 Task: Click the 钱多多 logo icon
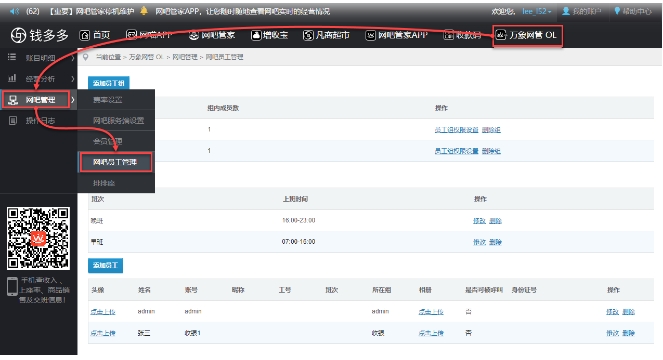tap(18, 35)
